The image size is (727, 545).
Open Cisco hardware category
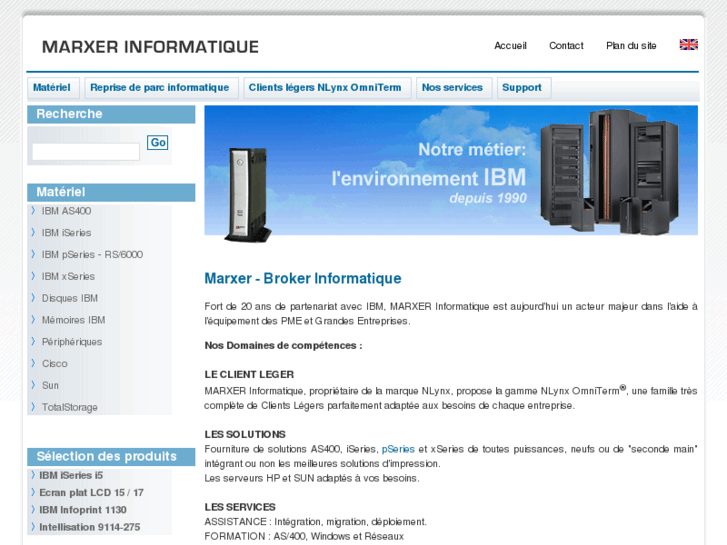55,364
